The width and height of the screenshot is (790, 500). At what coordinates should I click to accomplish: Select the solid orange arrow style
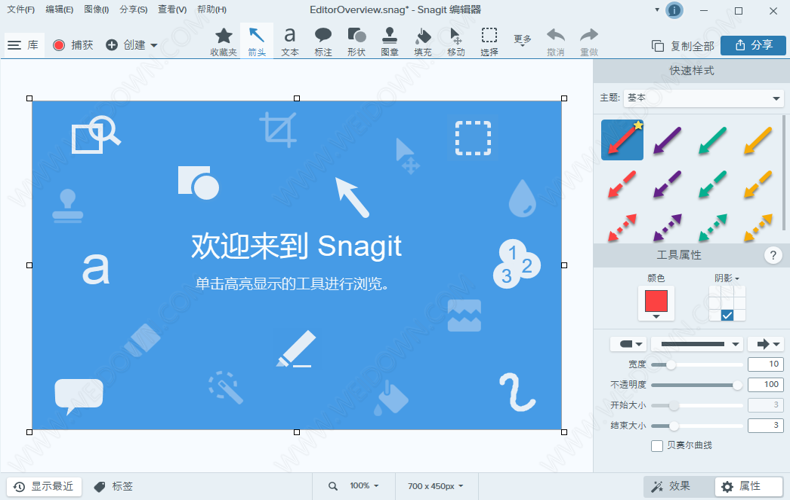pyautogui.click(x=758, y=140)
